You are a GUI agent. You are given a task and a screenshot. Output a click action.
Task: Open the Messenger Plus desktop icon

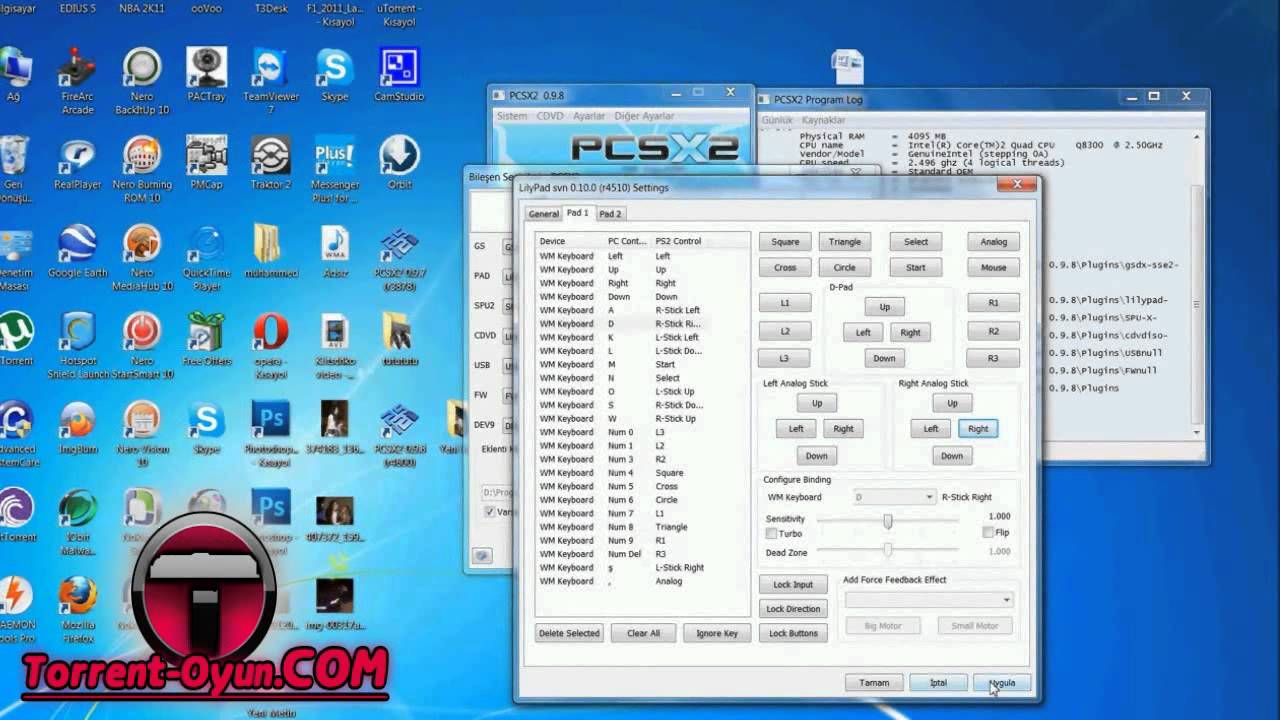(334, 169)
